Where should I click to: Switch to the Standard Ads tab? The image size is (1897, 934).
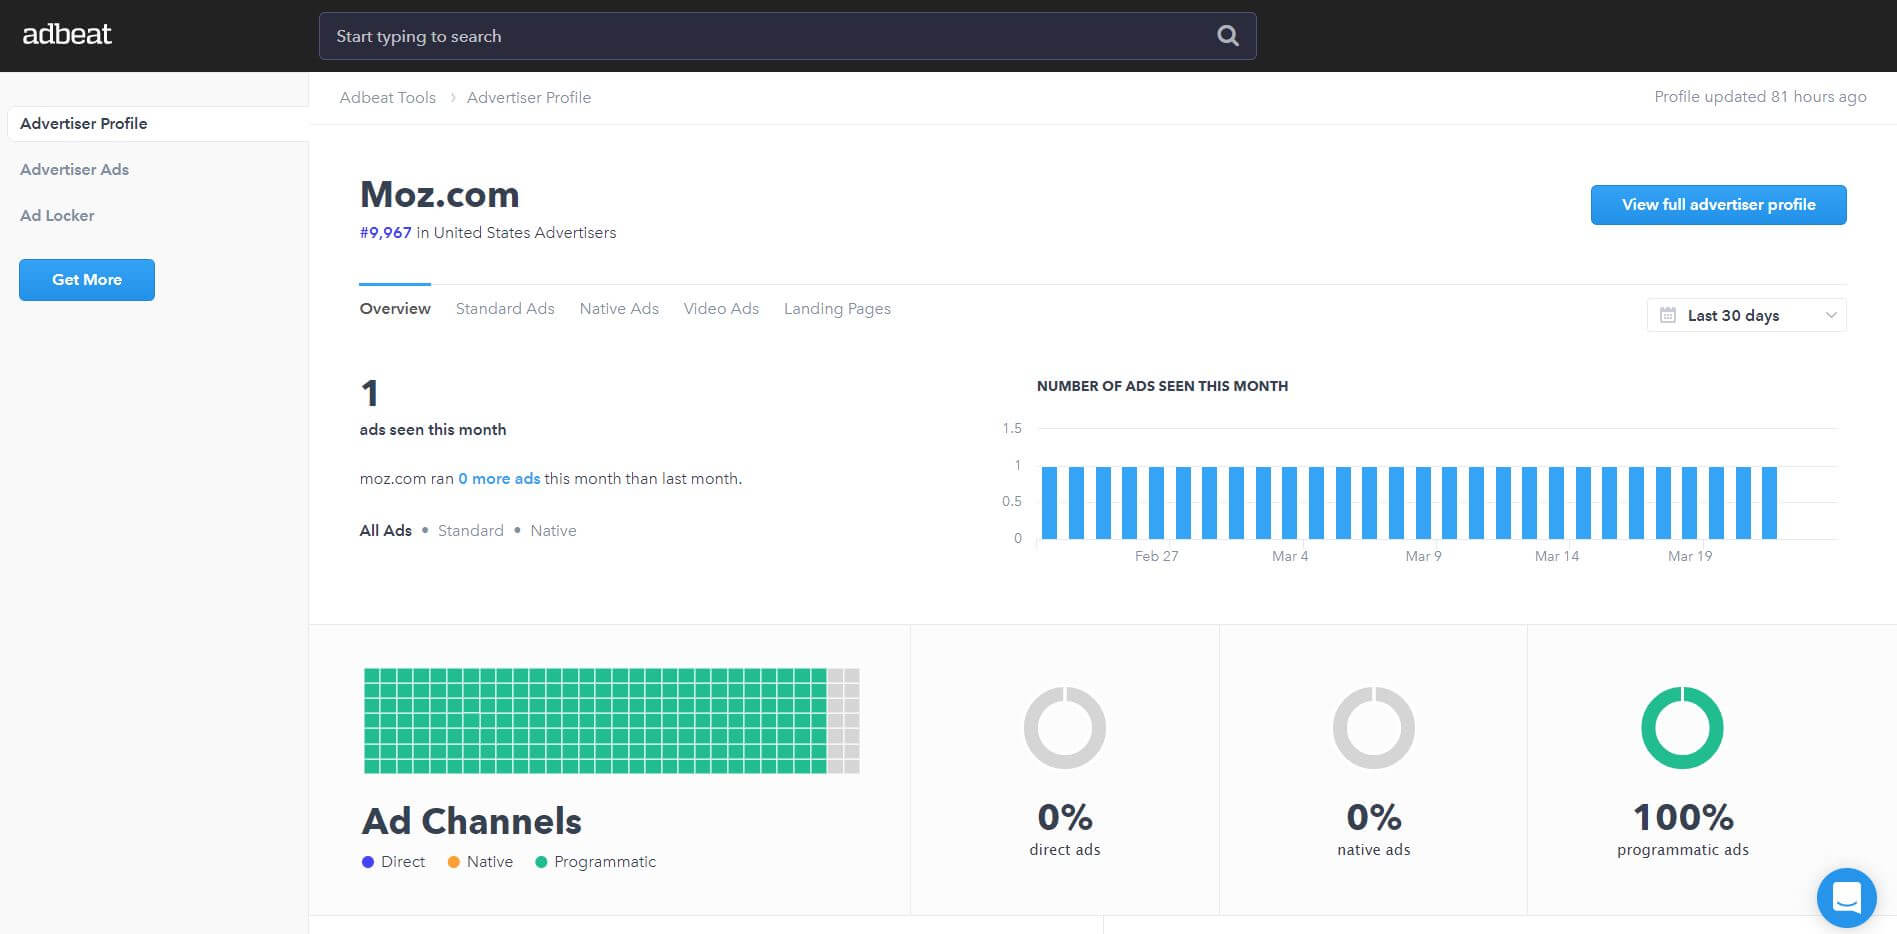(x=505, y=309)
